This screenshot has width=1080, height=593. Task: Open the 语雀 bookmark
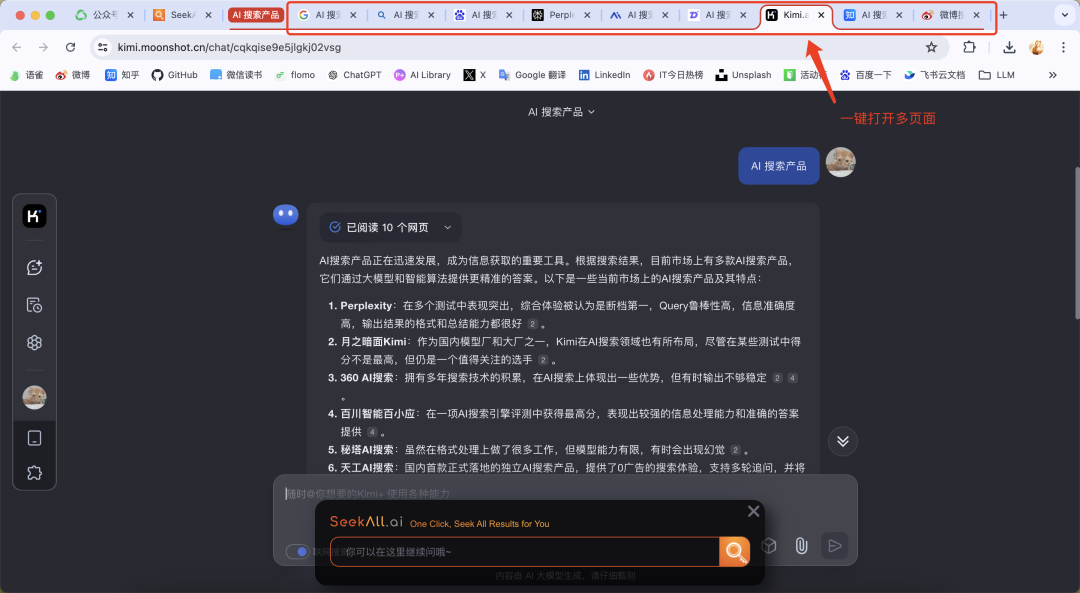27,75
